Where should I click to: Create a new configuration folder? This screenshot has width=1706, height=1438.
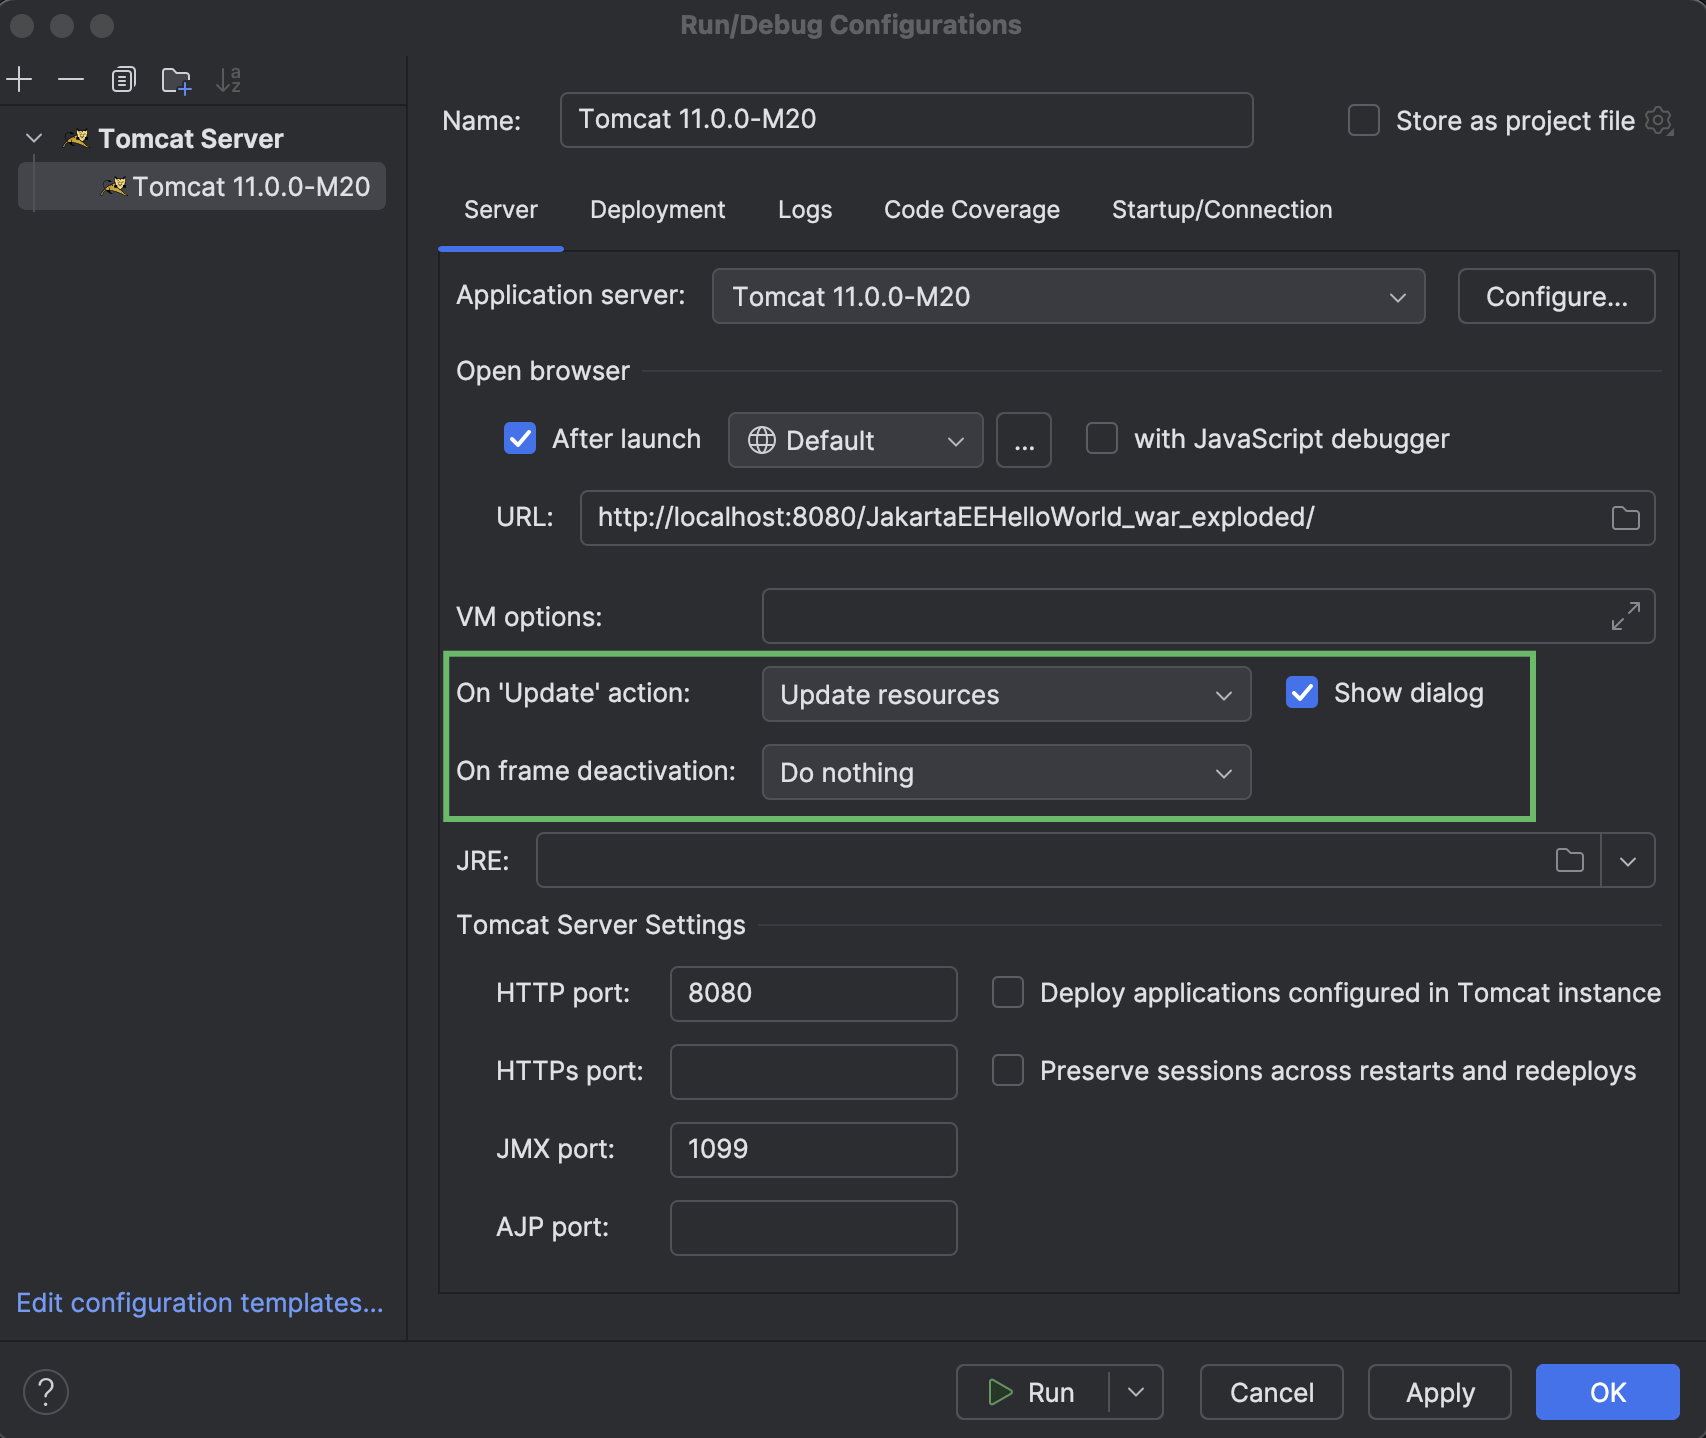[x=176, y=79]
